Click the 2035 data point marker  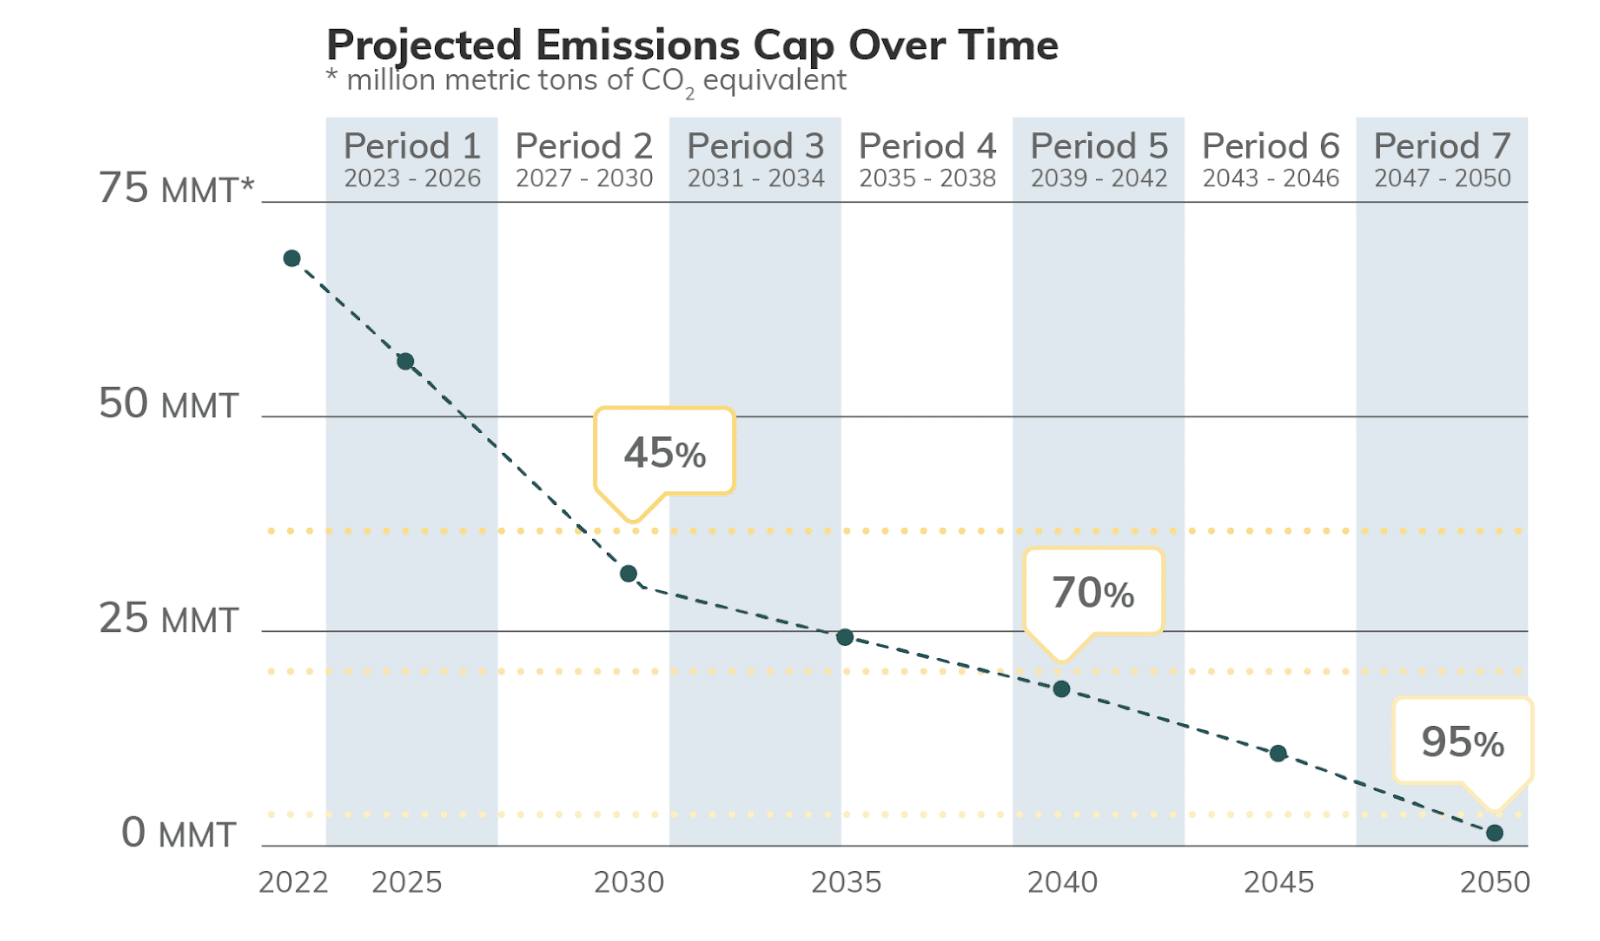click(x=845, y=637)
